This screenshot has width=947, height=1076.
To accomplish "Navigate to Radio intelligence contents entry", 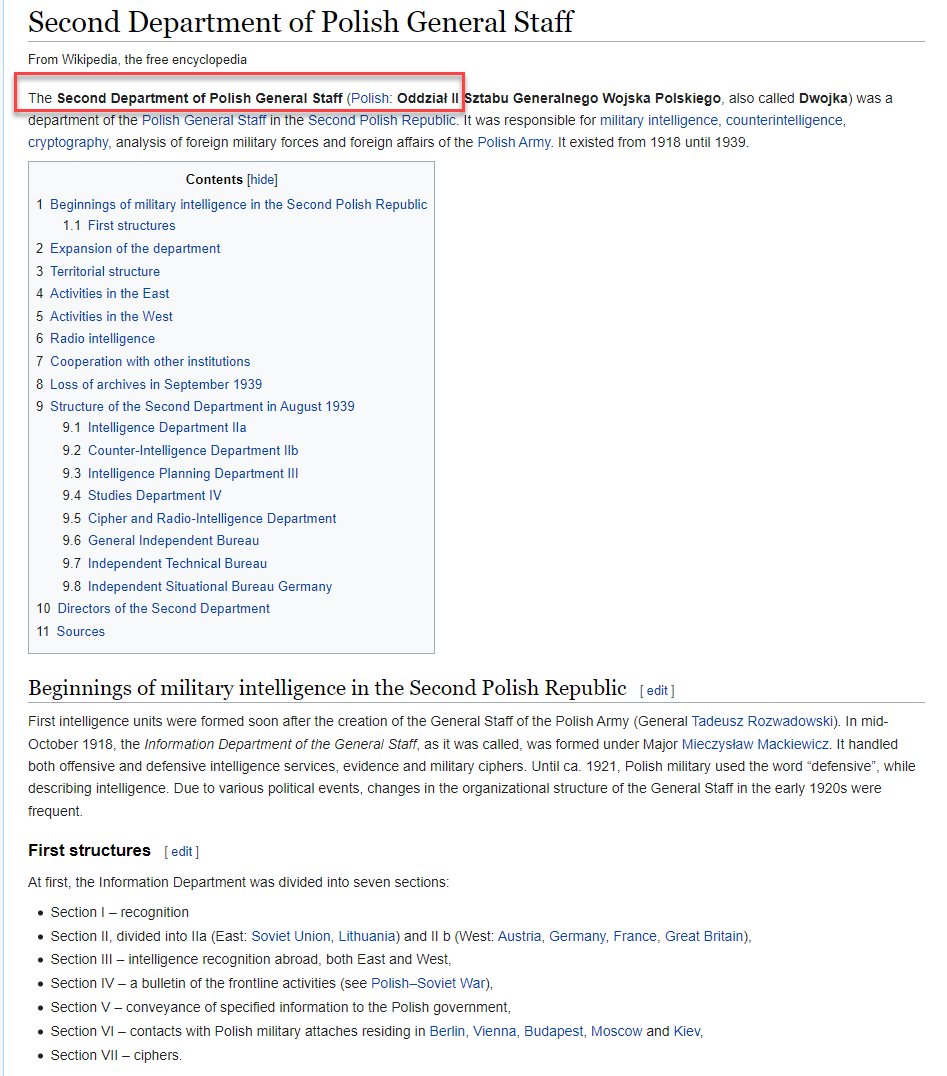I will tap(102, 339).
